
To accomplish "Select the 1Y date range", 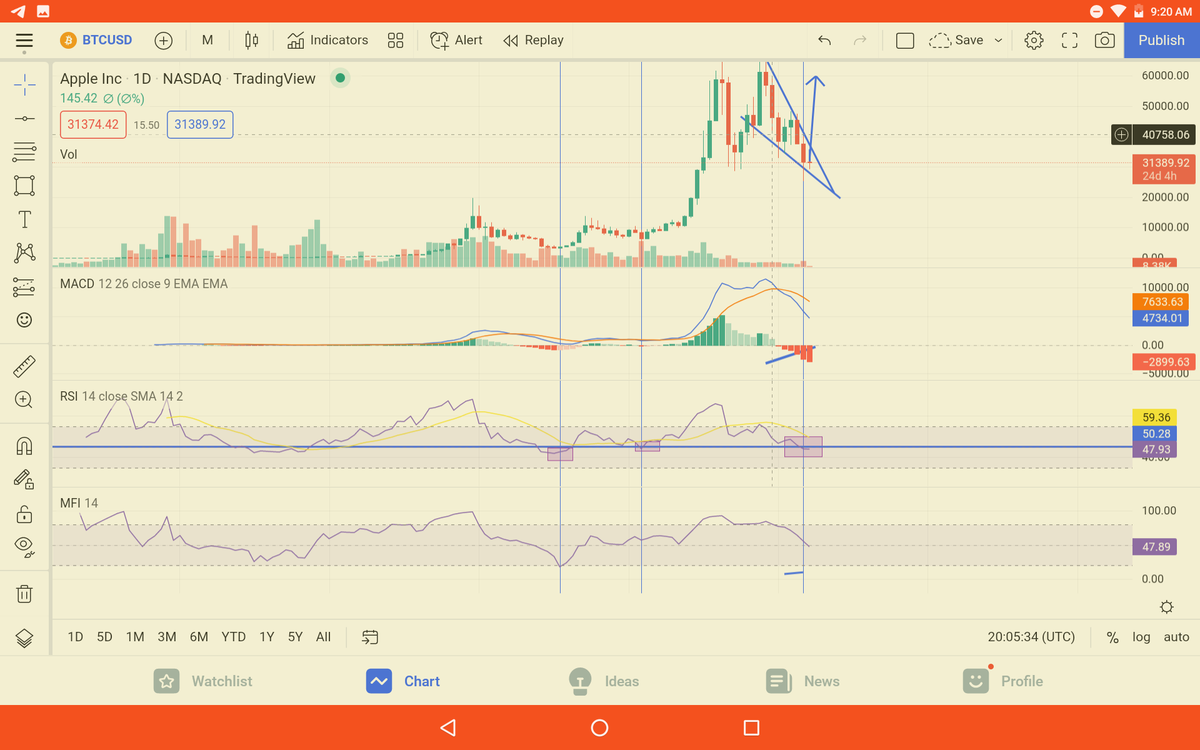I will coord(267,637).
